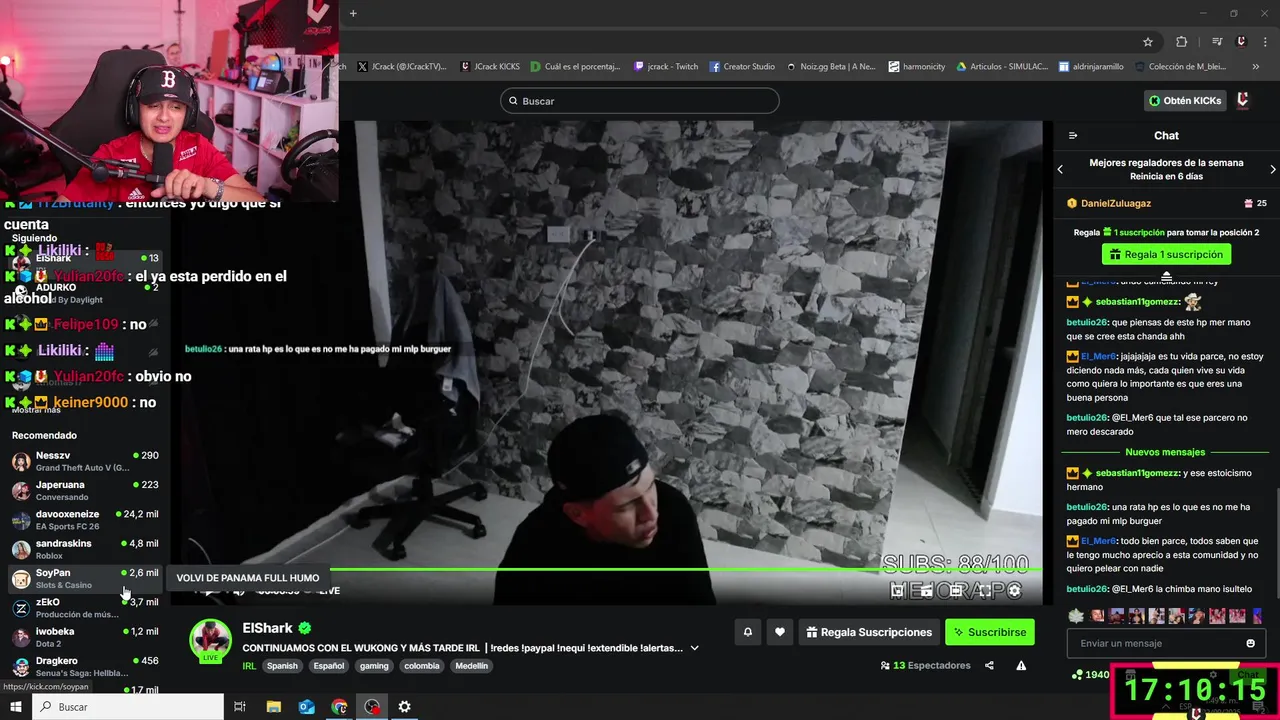Click the heart follow icon
The width and height of the screenshot is (1280, 720).
click(x=780, y=632)
